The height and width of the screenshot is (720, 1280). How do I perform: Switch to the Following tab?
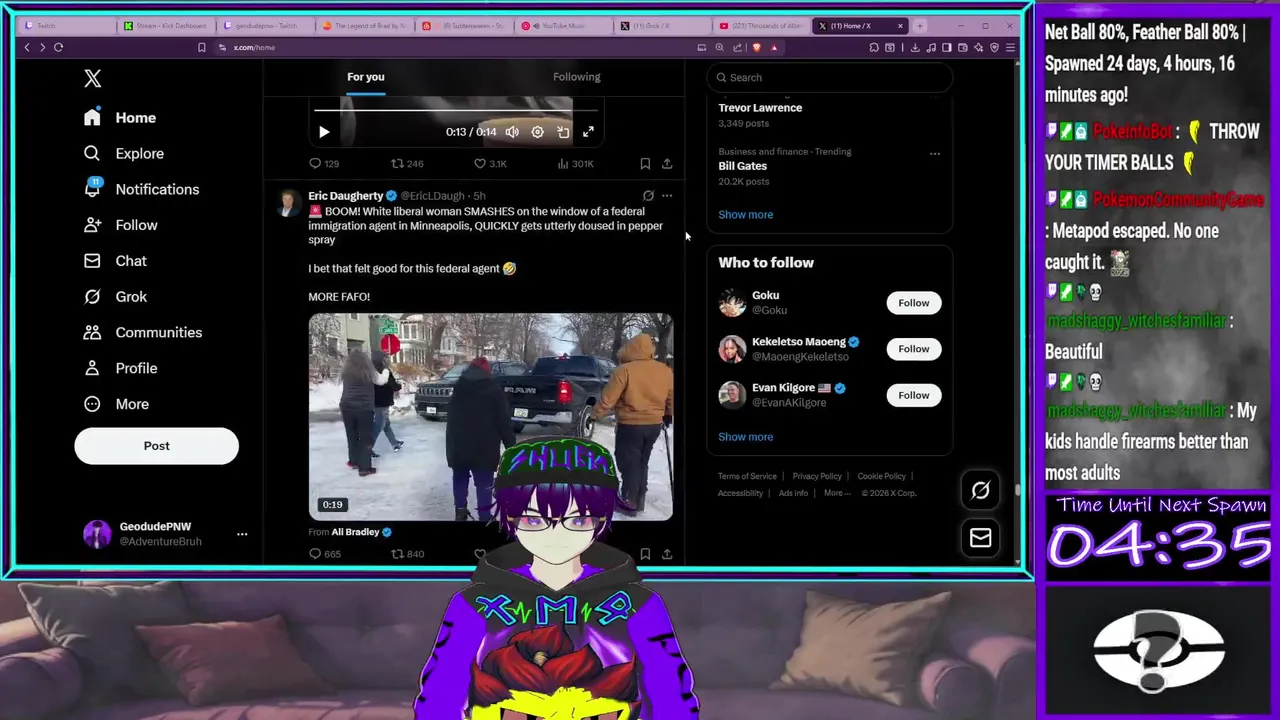click(576, 77)
